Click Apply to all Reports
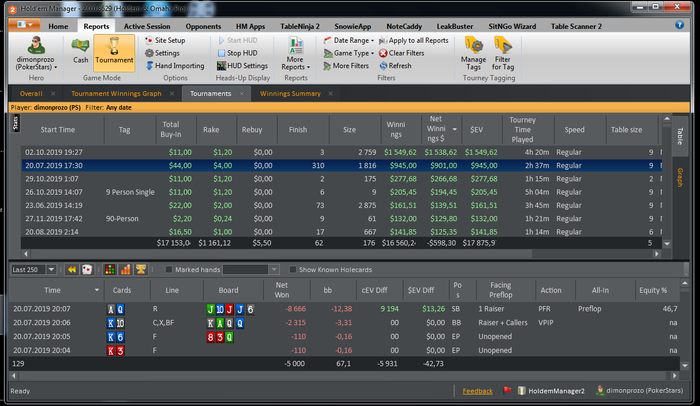Image resolution: width=700 pixels, height=406 pixels. coord(414,40)
